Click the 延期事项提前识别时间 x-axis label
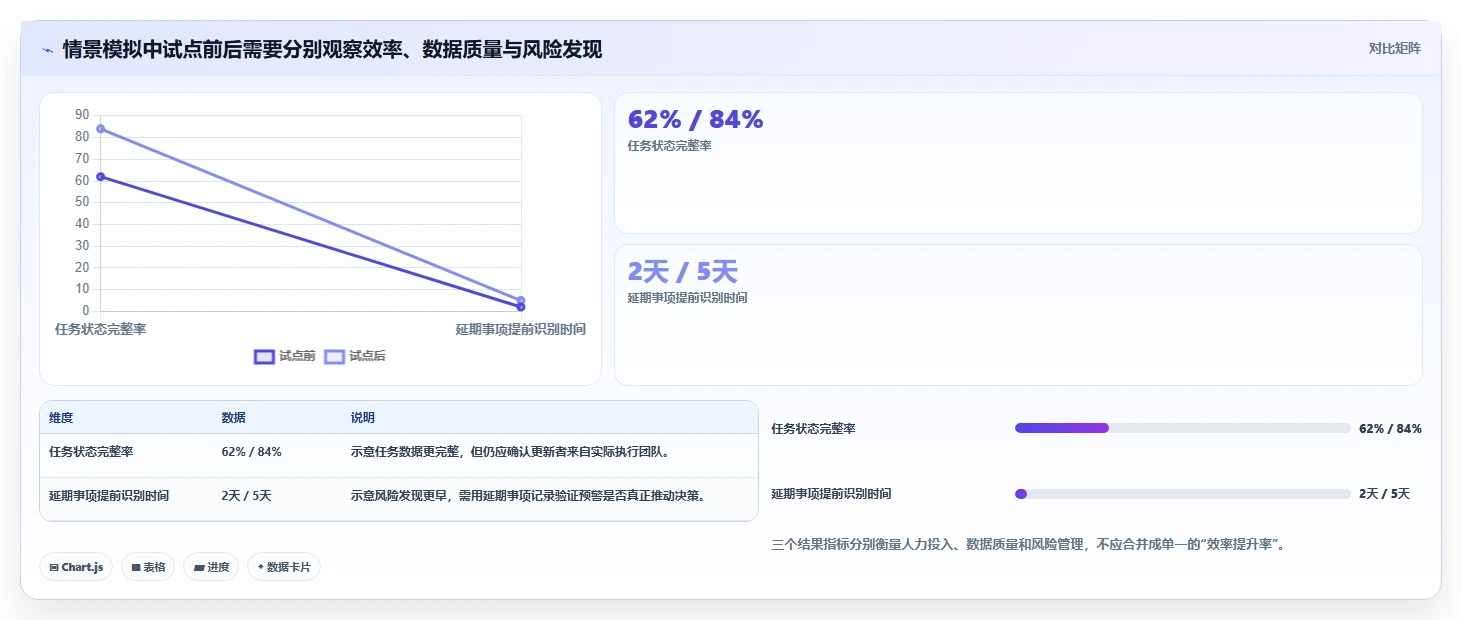 [x=521, y=329]
